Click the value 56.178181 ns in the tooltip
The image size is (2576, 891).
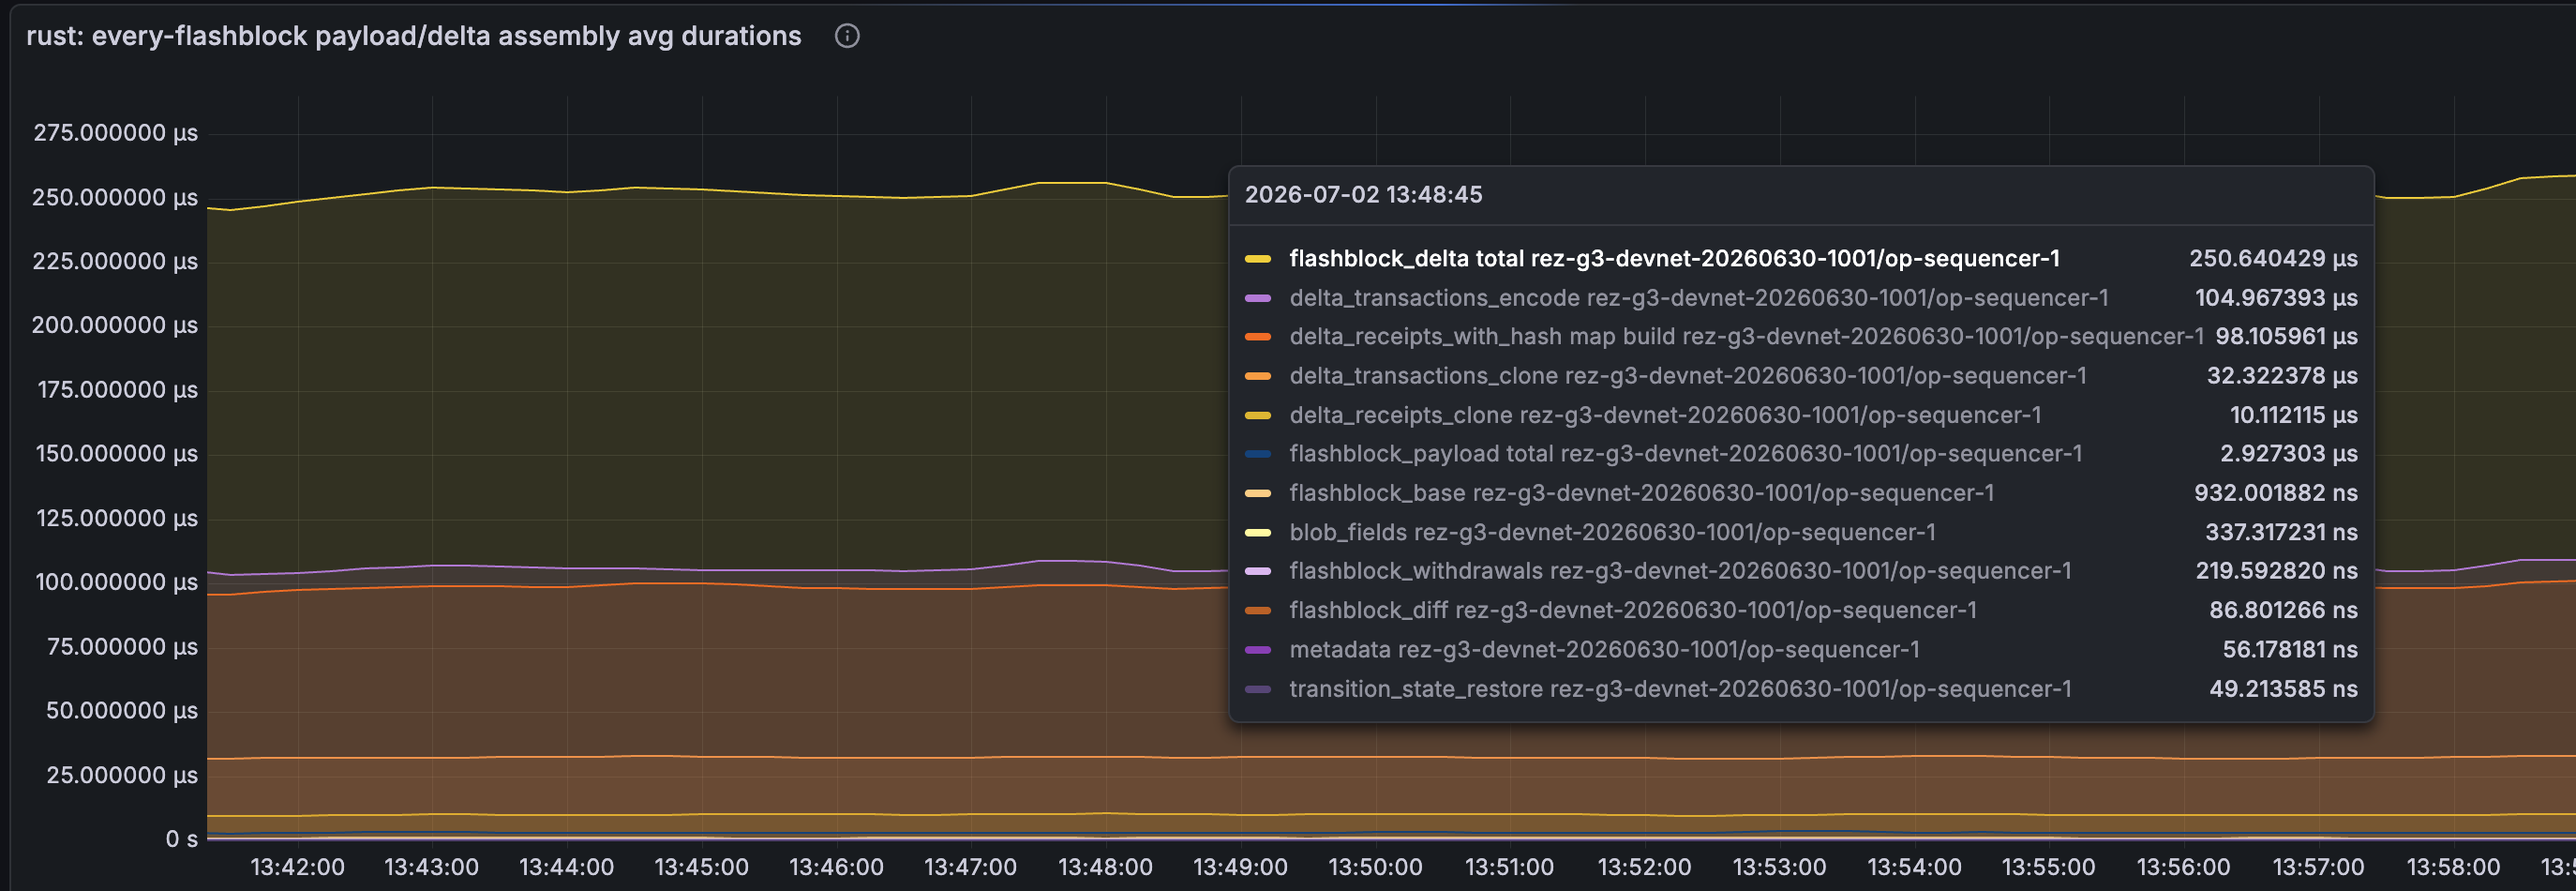pos(2290,650)
